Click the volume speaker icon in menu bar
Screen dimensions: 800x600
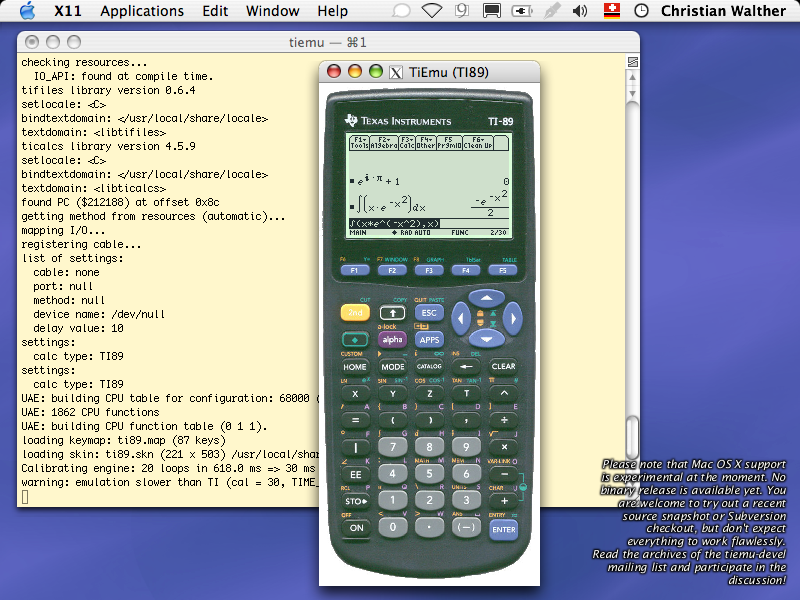pos(580,11)
